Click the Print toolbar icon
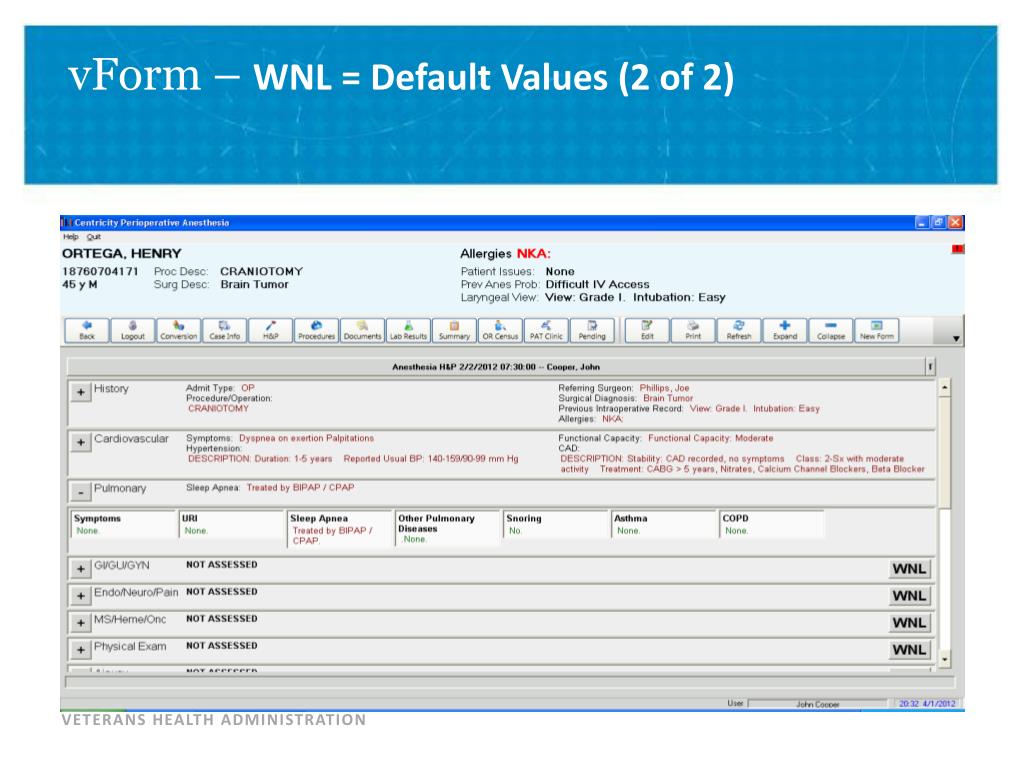Screen dimensions: 1024x768 point(693,330)
